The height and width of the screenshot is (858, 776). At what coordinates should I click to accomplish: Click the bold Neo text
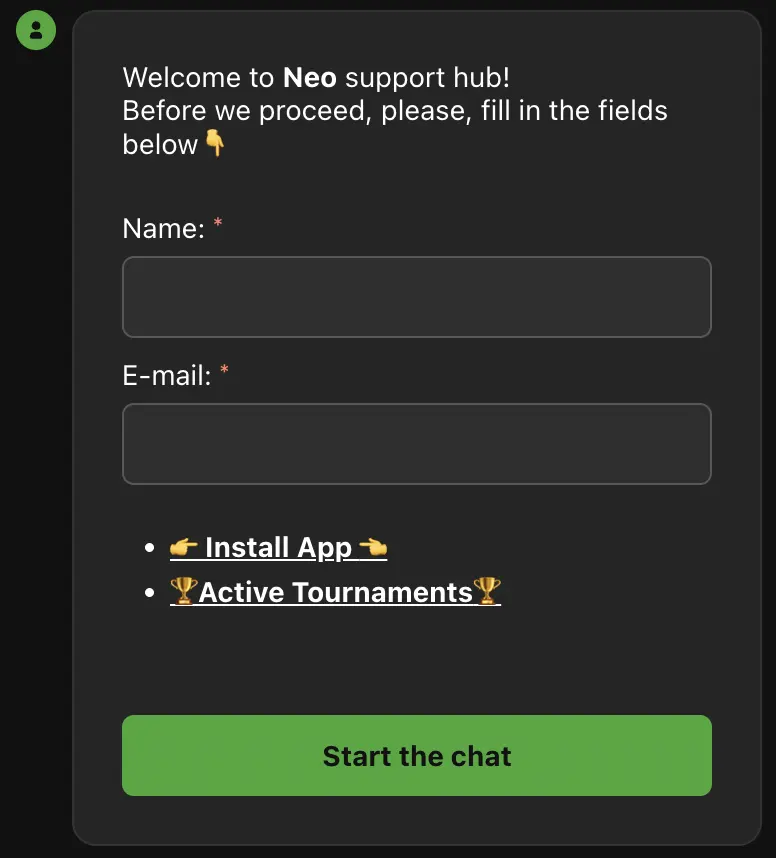pos(310,77)
